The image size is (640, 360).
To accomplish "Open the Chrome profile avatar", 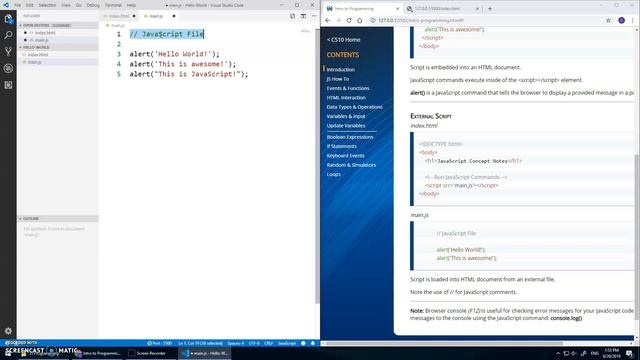I will click(x=621, y=20).
